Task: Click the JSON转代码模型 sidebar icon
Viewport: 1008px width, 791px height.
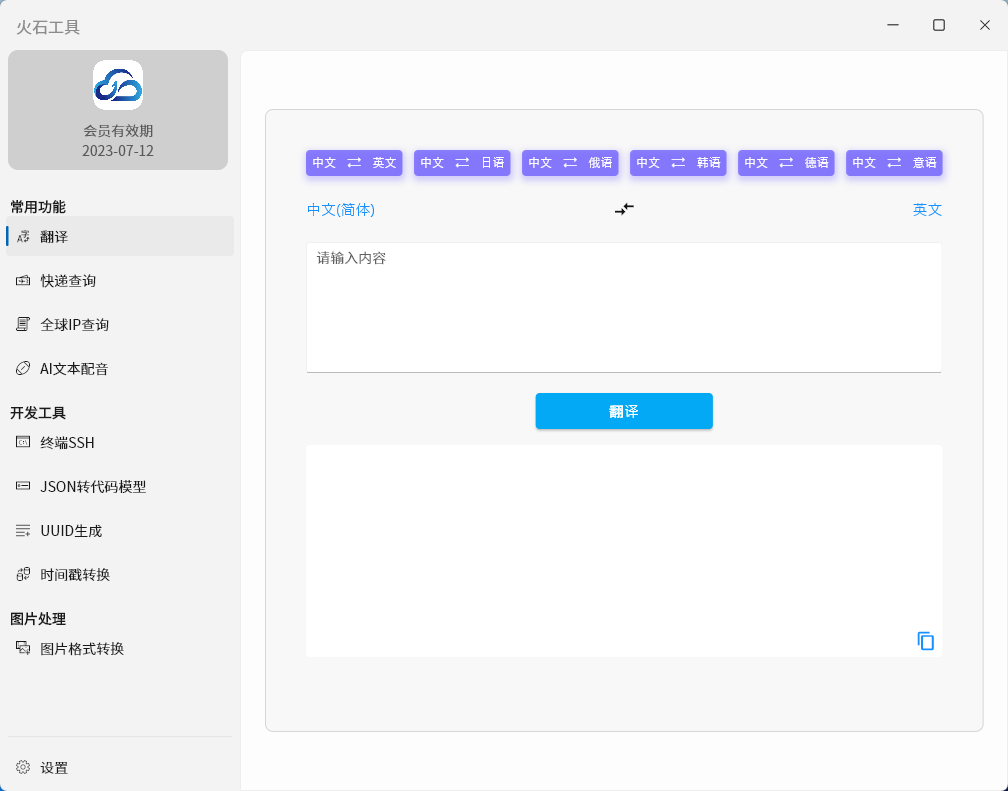Action: (23, 486)
